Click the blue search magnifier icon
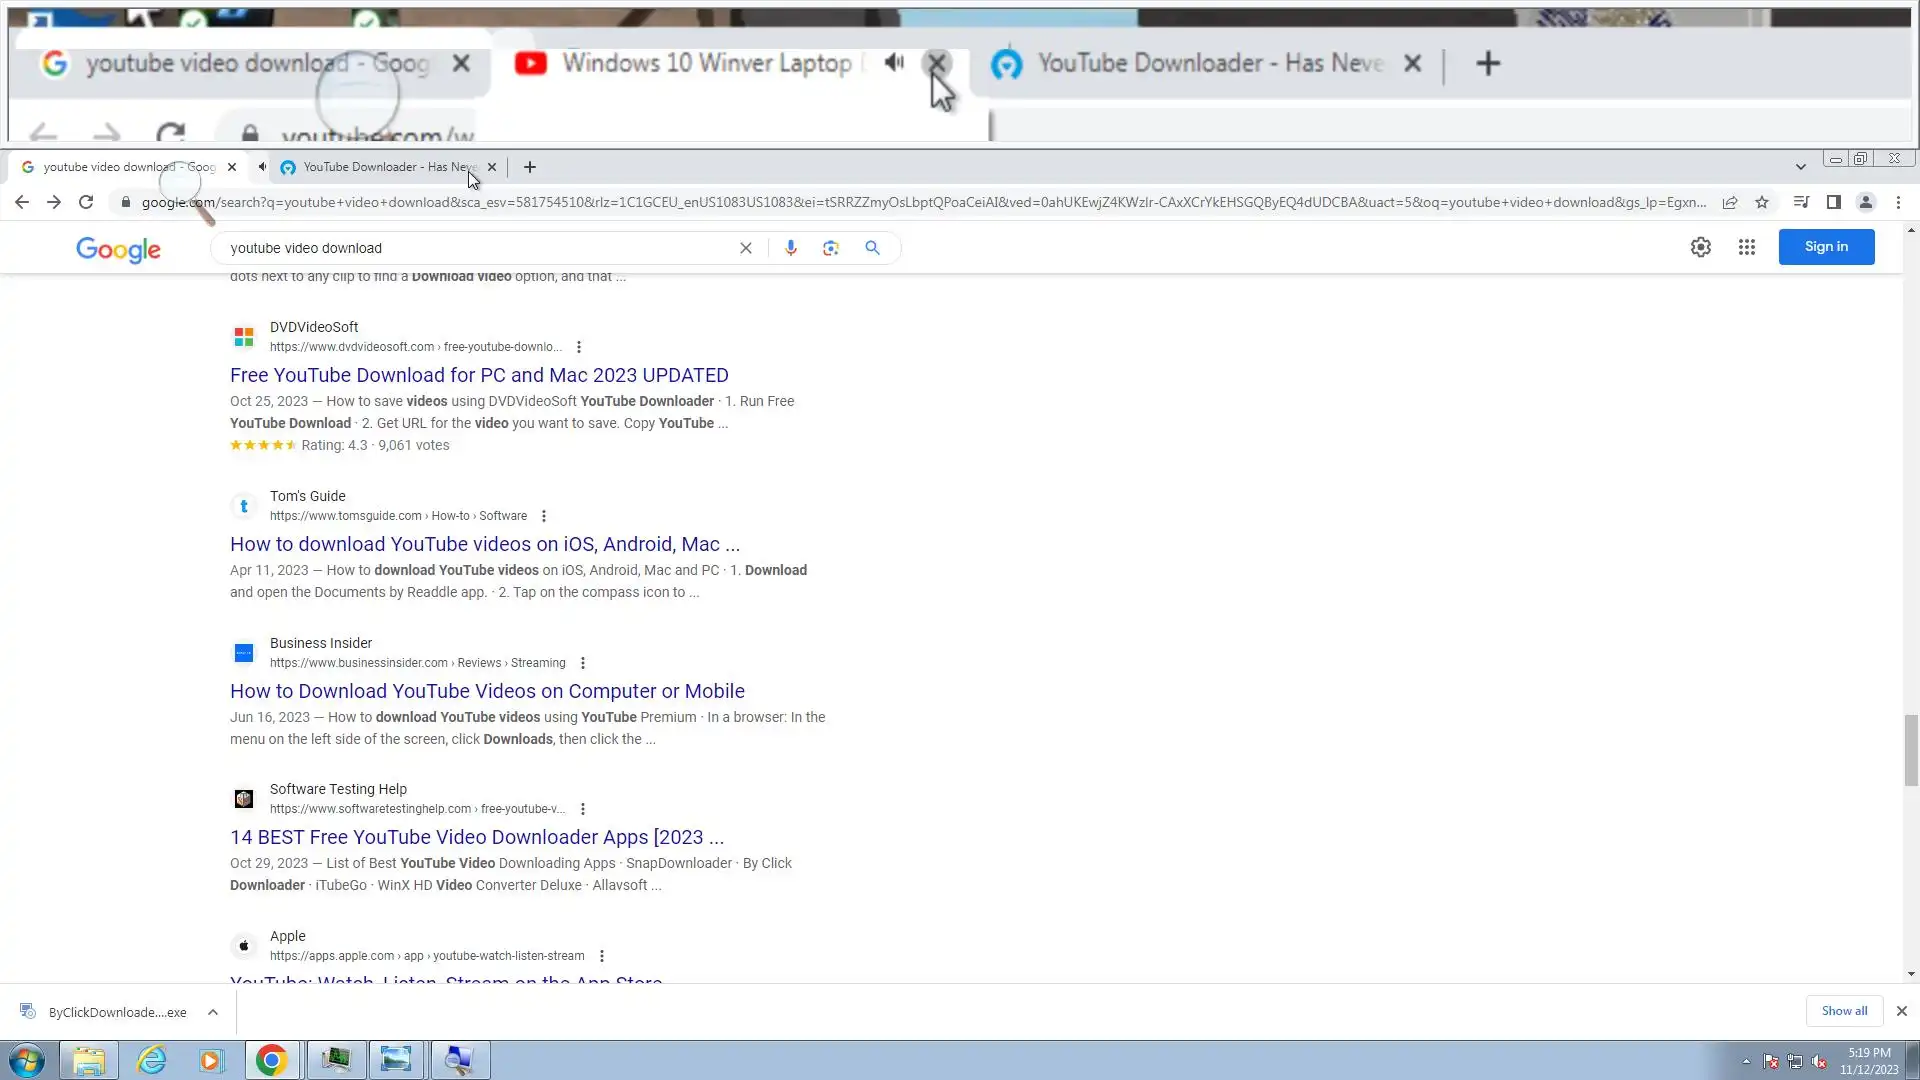Viewport: 1920px width, 1080px height. coord(872,248)
